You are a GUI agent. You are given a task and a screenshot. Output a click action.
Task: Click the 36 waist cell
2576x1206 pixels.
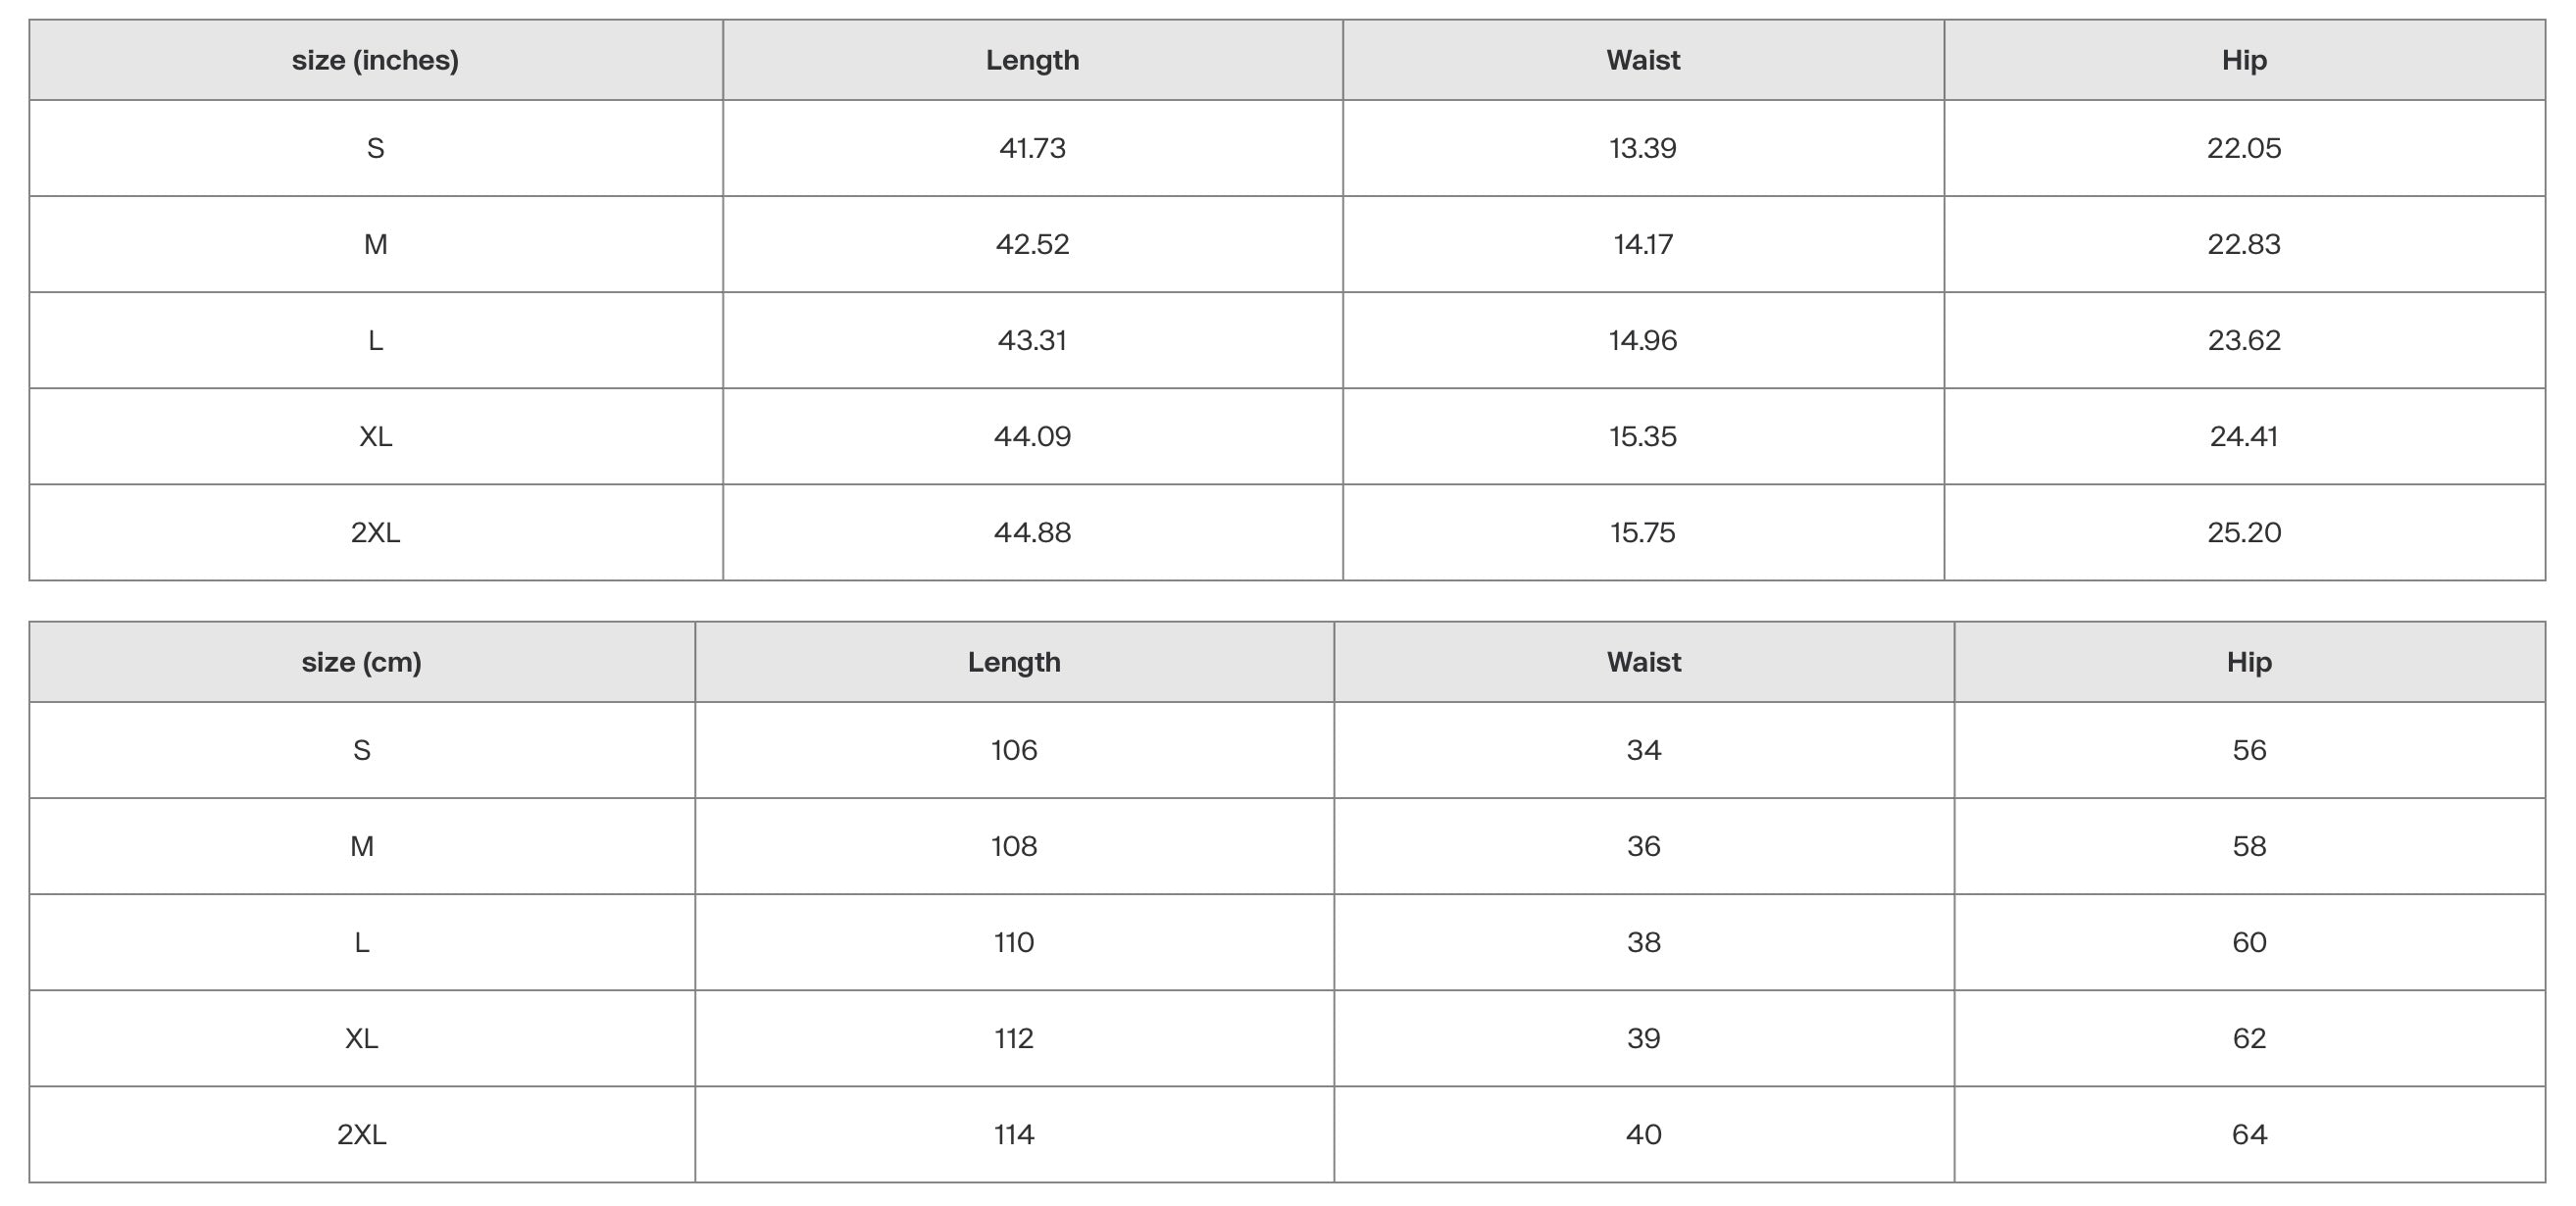click(1643, 846)
